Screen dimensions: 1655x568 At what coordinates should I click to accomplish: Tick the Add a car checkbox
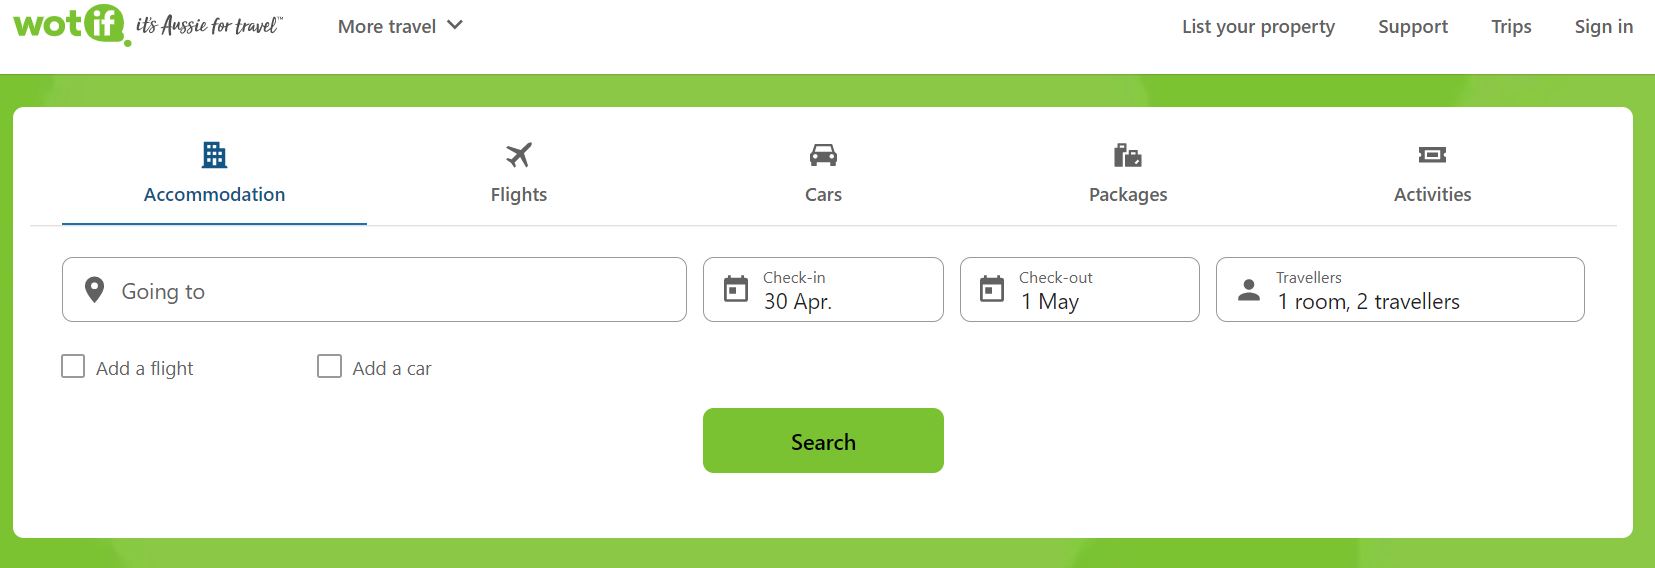click(329, 366)
